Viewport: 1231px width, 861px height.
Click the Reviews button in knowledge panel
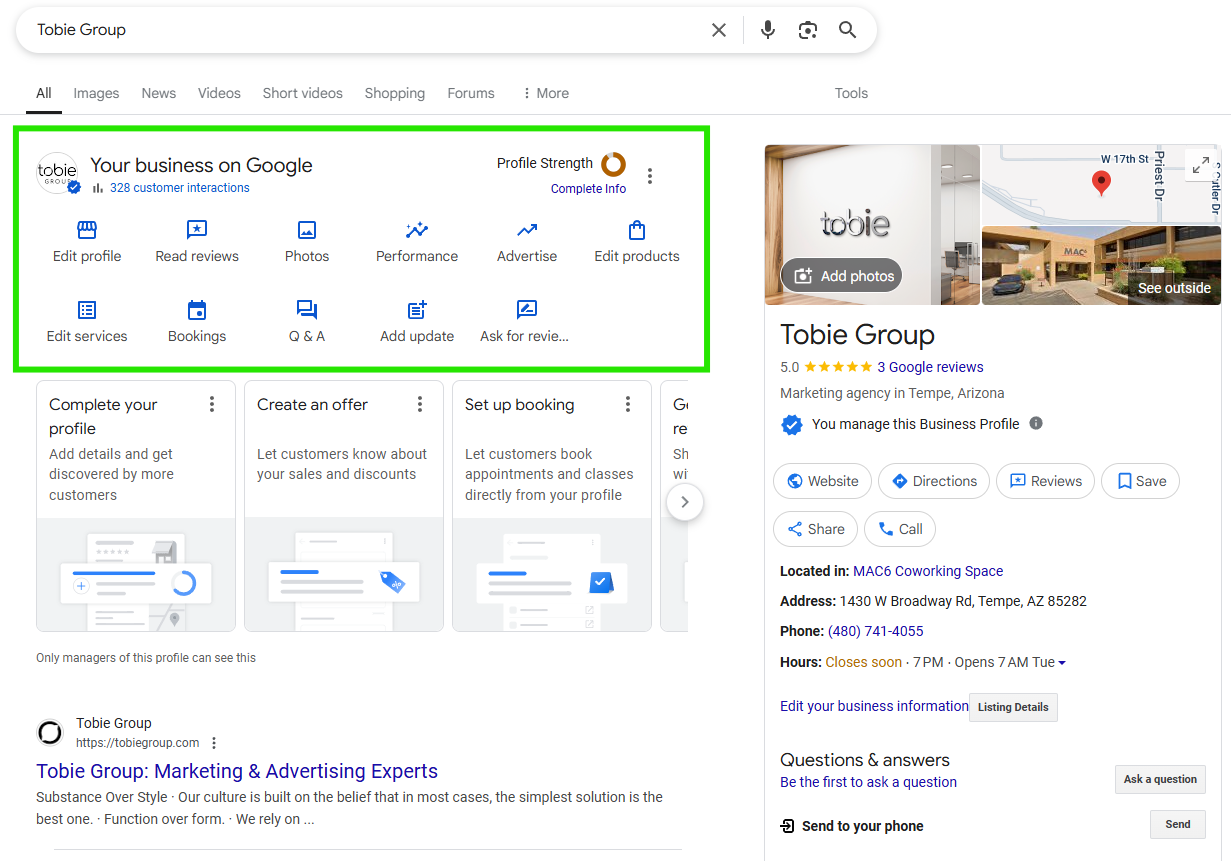point(1046,481)
